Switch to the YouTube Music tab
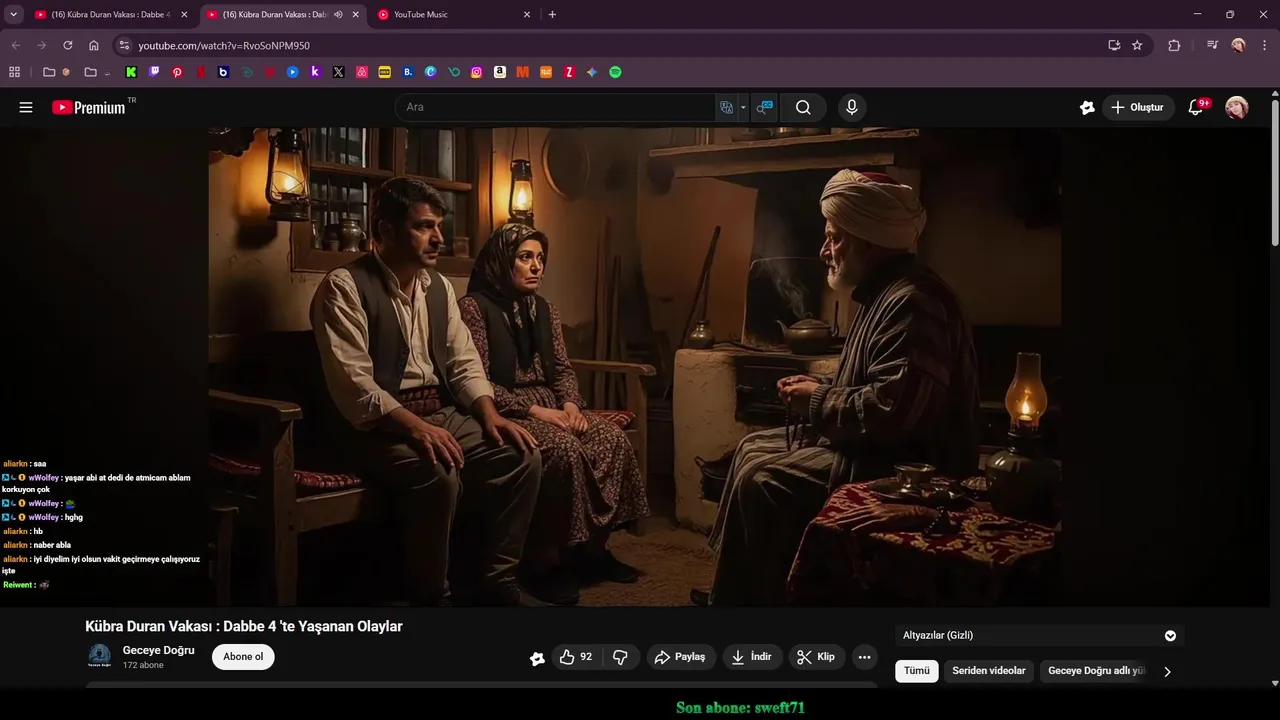Viewport: 1280px width, 720px height. click(x=454, y=15)
